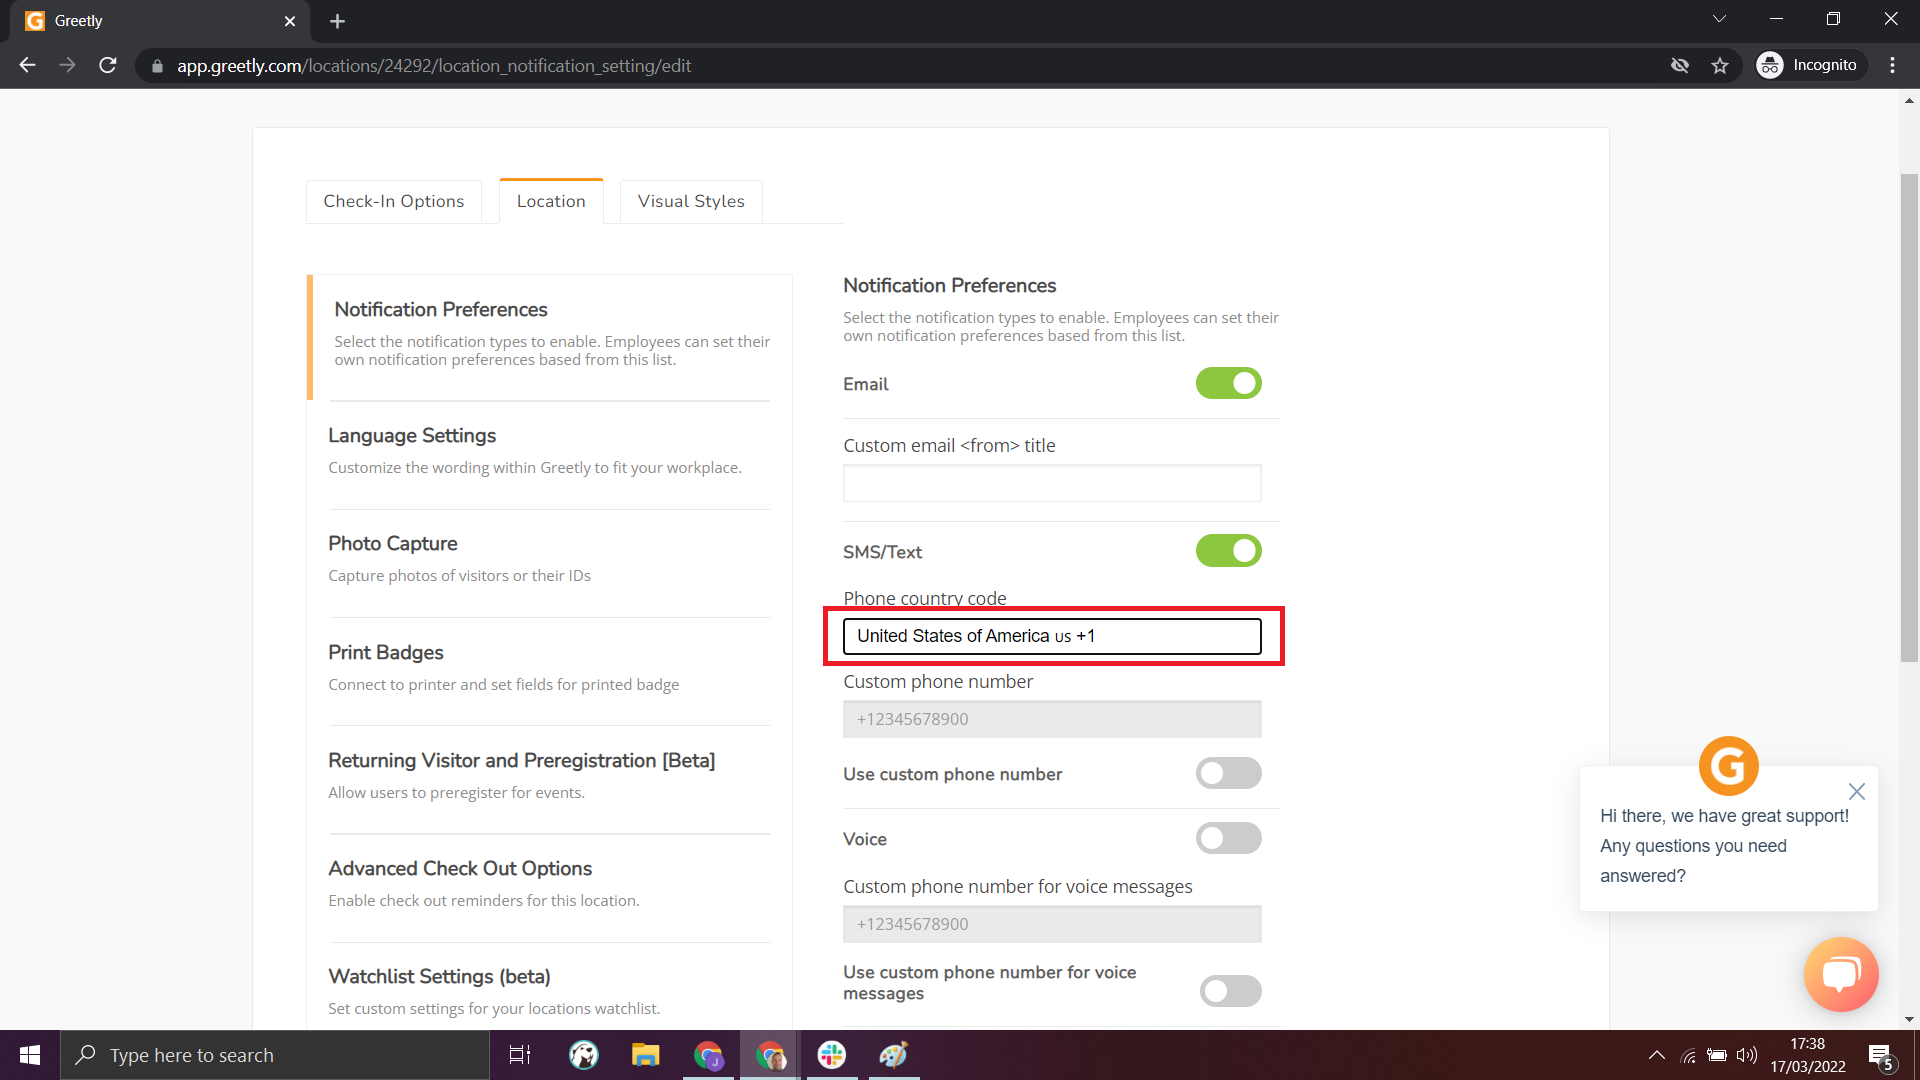Screen dimensions: 1920x1080
Task: Click the Greetly G avatar on chat popup
Action: (x=1728, y=766)
